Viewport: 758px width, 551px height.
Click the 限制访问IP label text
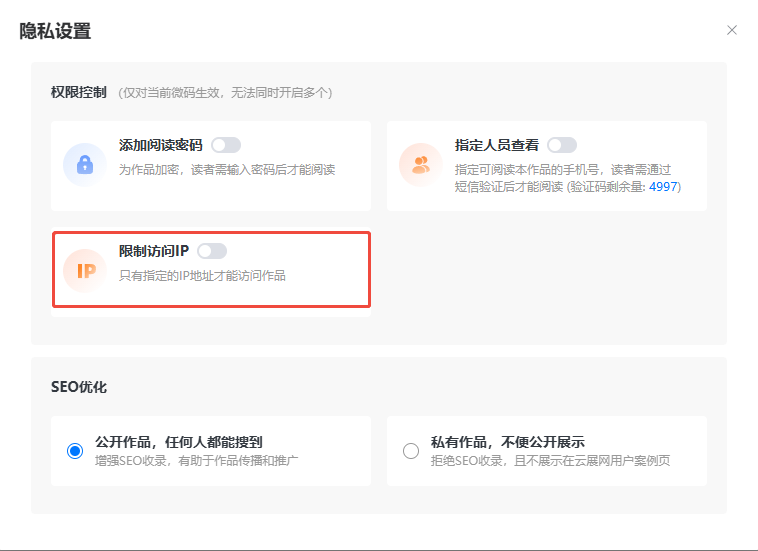click(153, 251)
